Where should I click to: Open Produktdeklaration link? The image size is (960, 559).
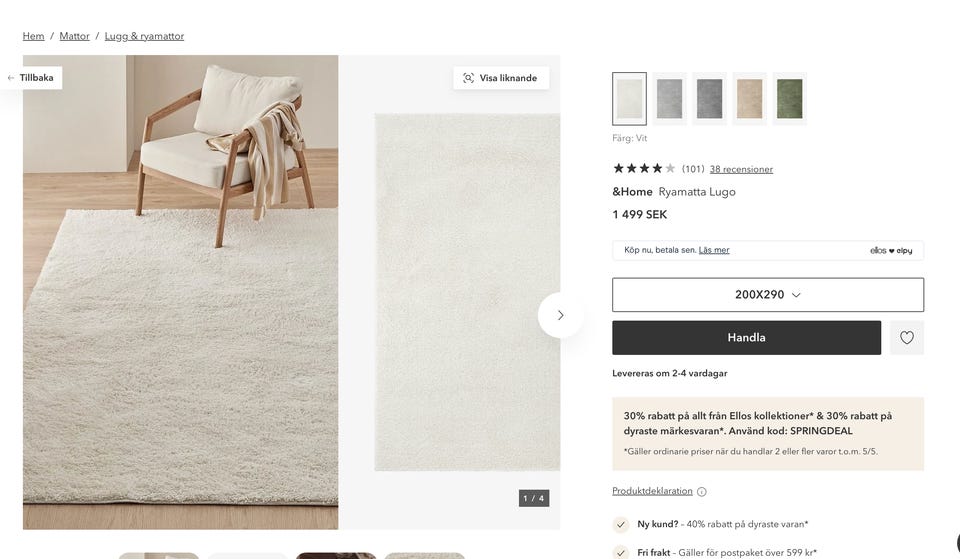[x=652, y=491]
